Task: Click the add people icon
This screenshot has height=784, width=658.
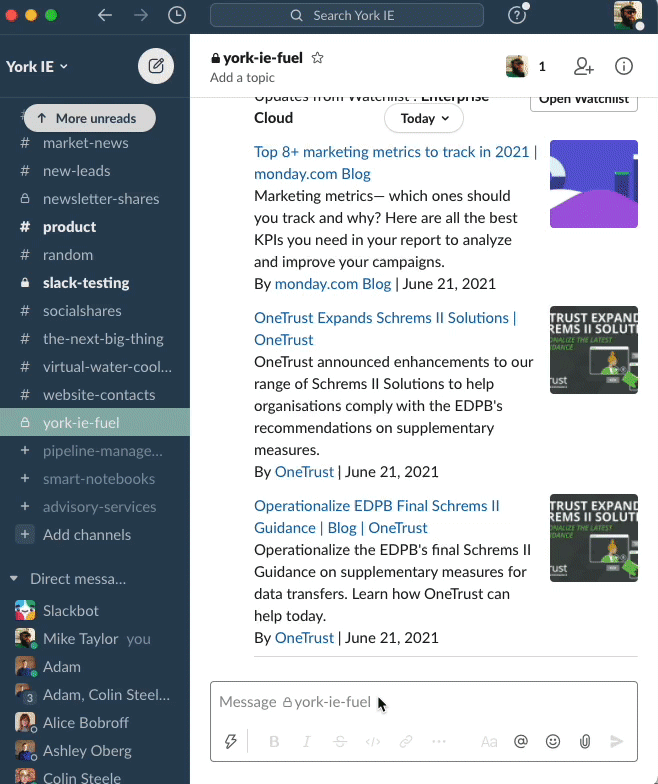Action: pos(584,66)
